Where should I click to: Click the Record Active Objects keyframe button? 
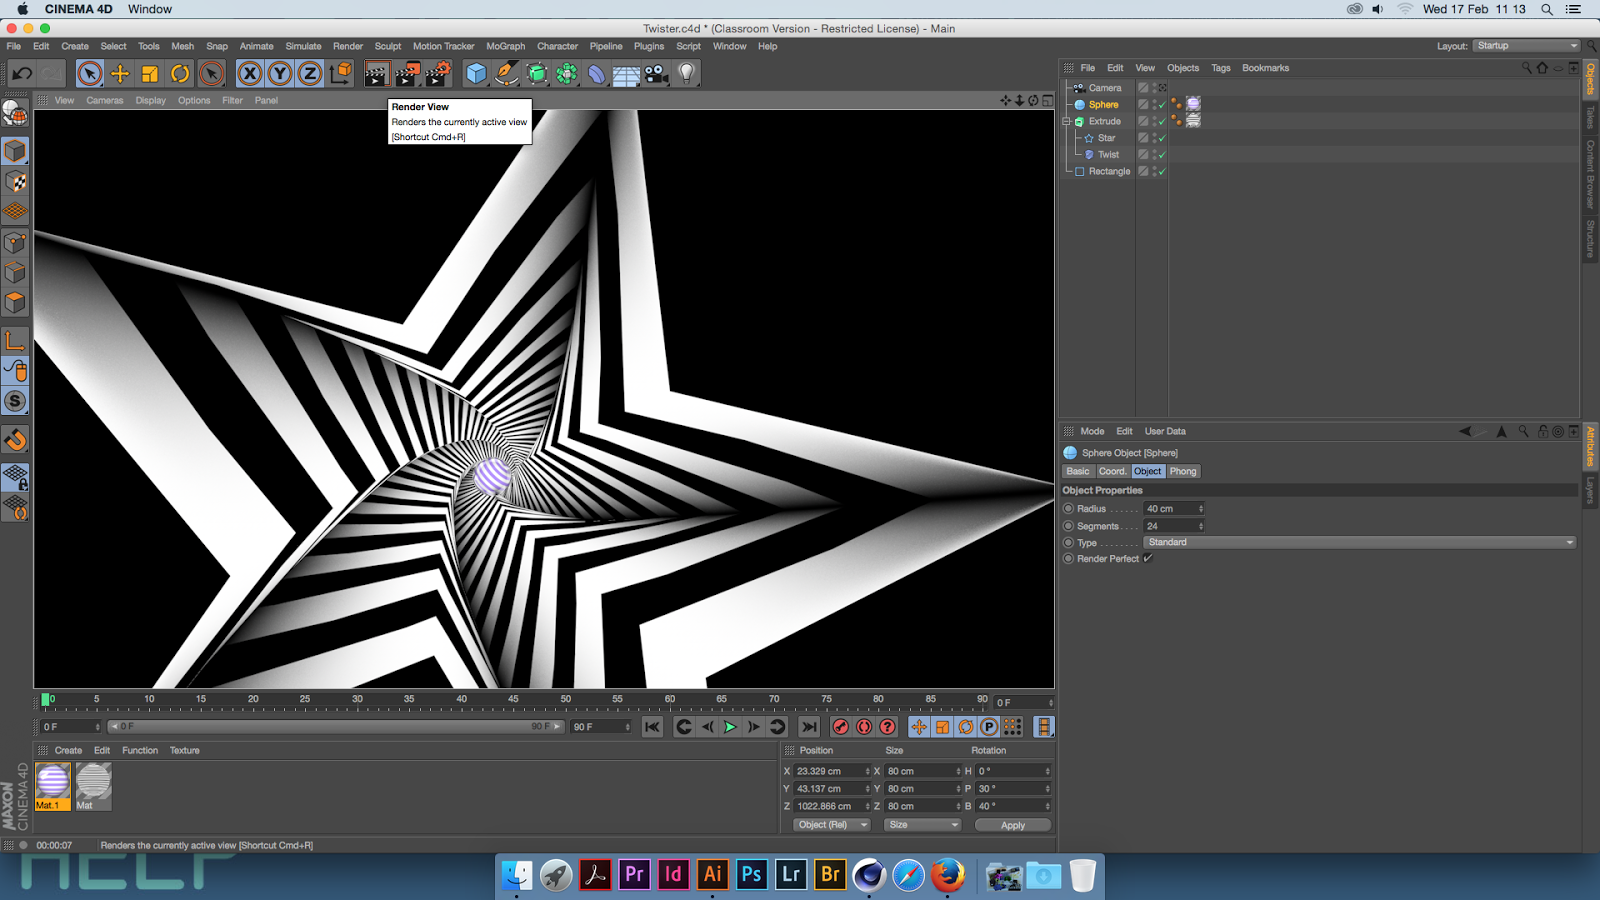(841, 727)
